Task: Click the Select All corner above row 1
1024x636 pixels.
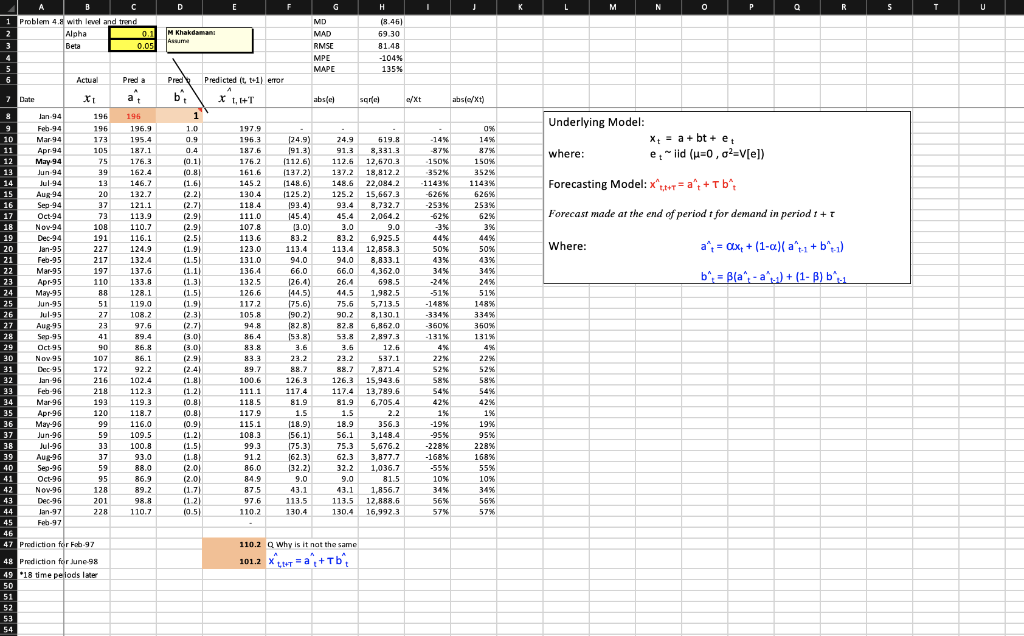Action: 9,7
